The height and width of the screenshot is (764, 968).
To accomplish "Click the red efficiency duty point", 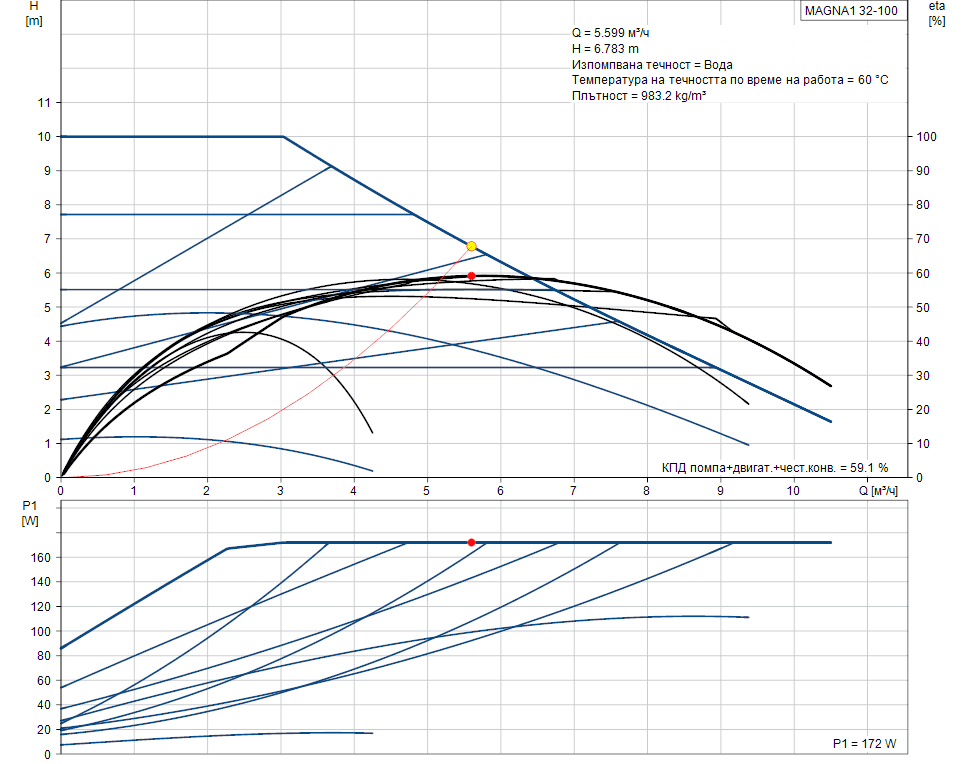I will [471, 274].
